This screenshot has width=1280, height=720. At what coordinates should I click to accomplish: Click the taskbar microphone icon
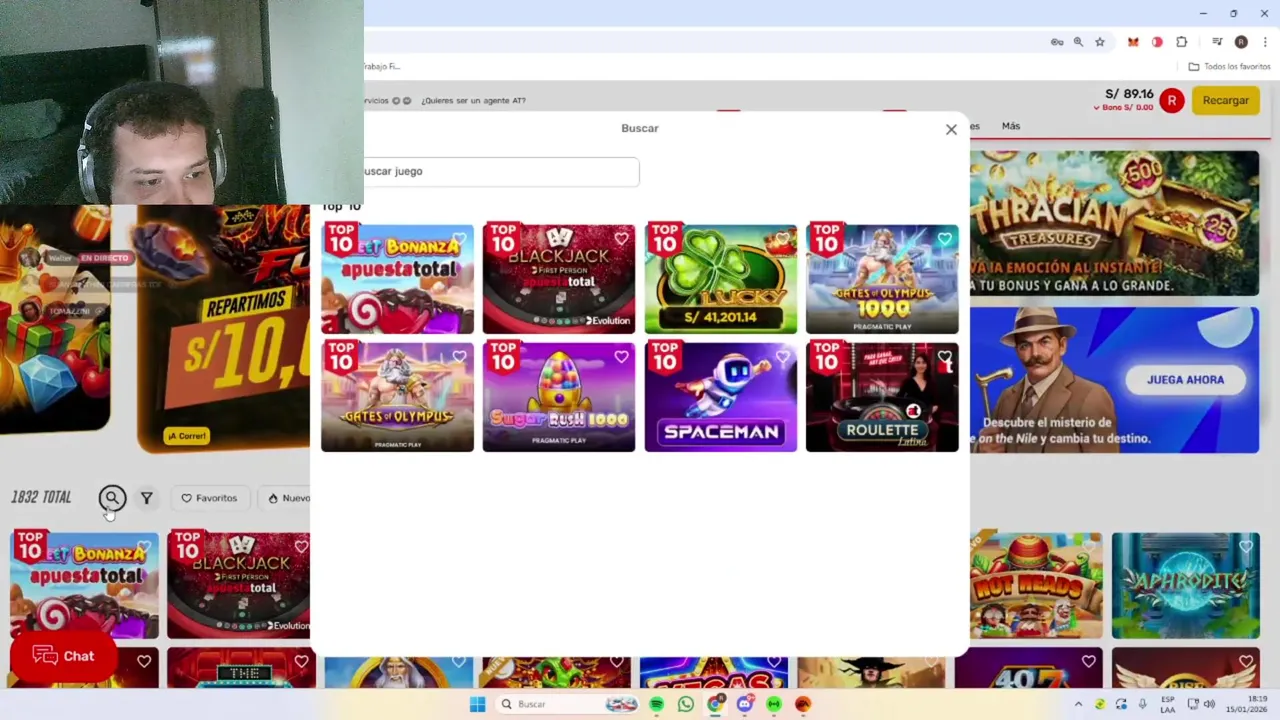(1142, 704)
